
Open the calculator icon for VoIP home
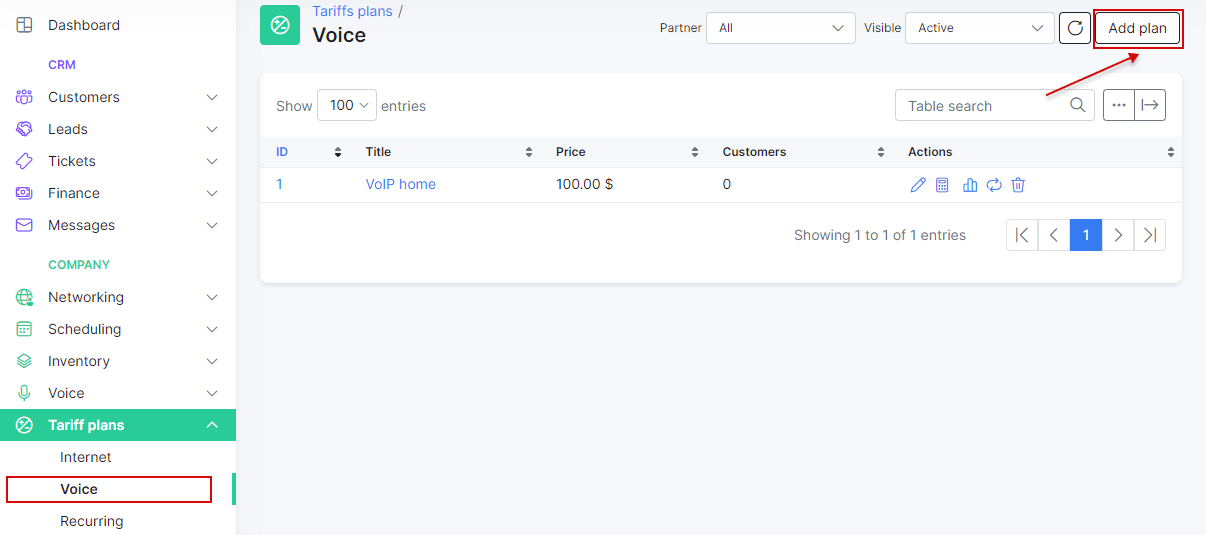point(942,185)
